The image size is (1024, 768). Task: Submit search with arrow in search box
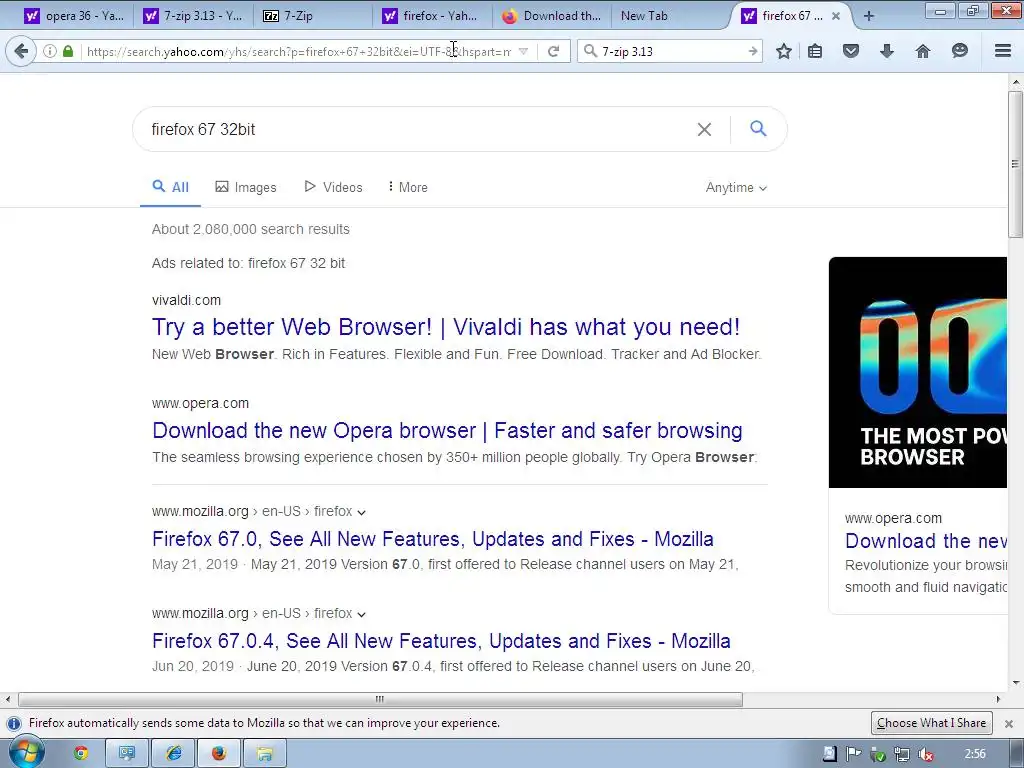click(753, 51)
